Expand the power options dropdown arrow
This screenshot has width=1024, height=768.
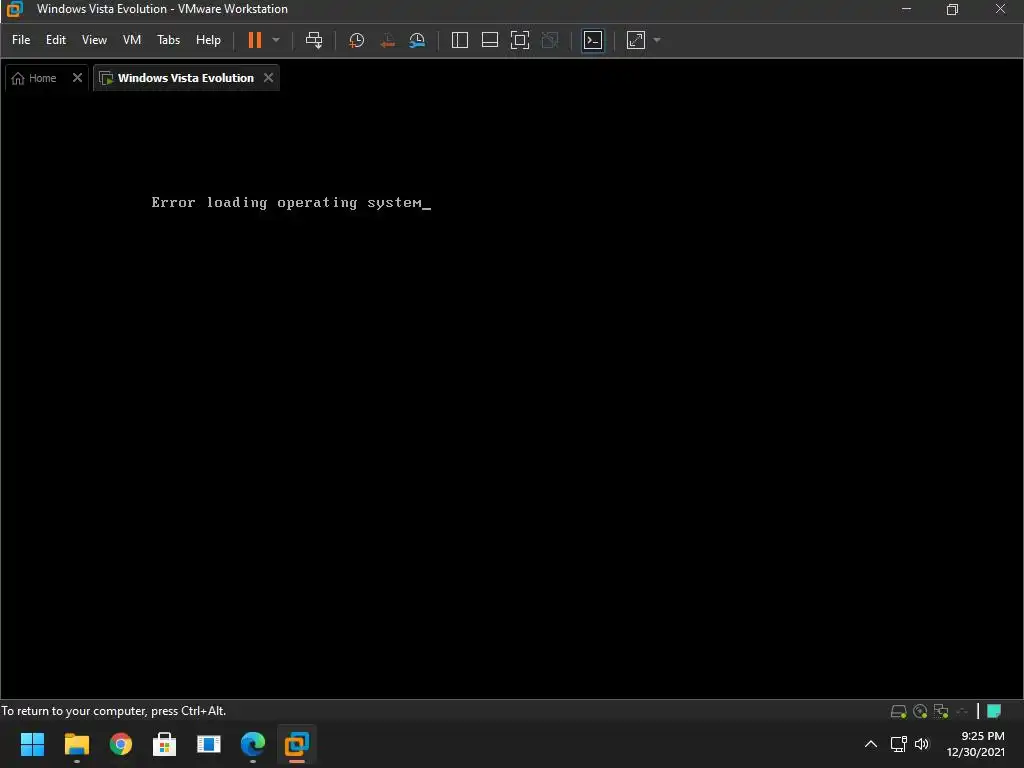(276, 40)
